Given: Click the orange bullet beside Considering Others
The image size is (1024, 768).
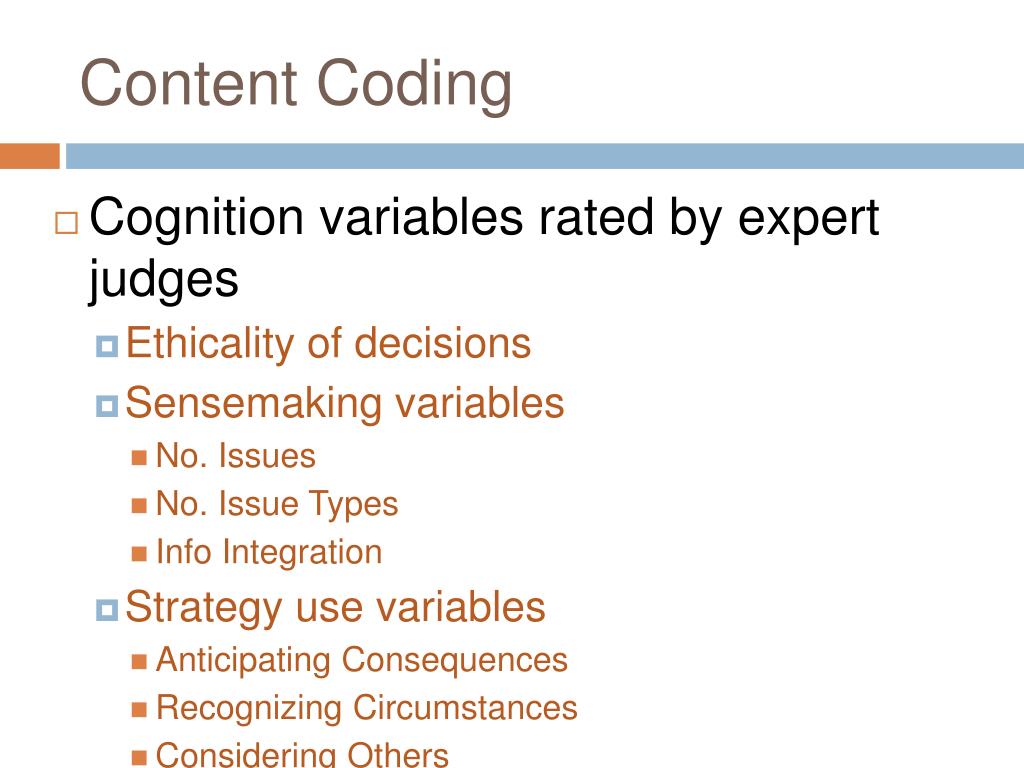Looking at the screenshot, I should click(x=139, y=758).
